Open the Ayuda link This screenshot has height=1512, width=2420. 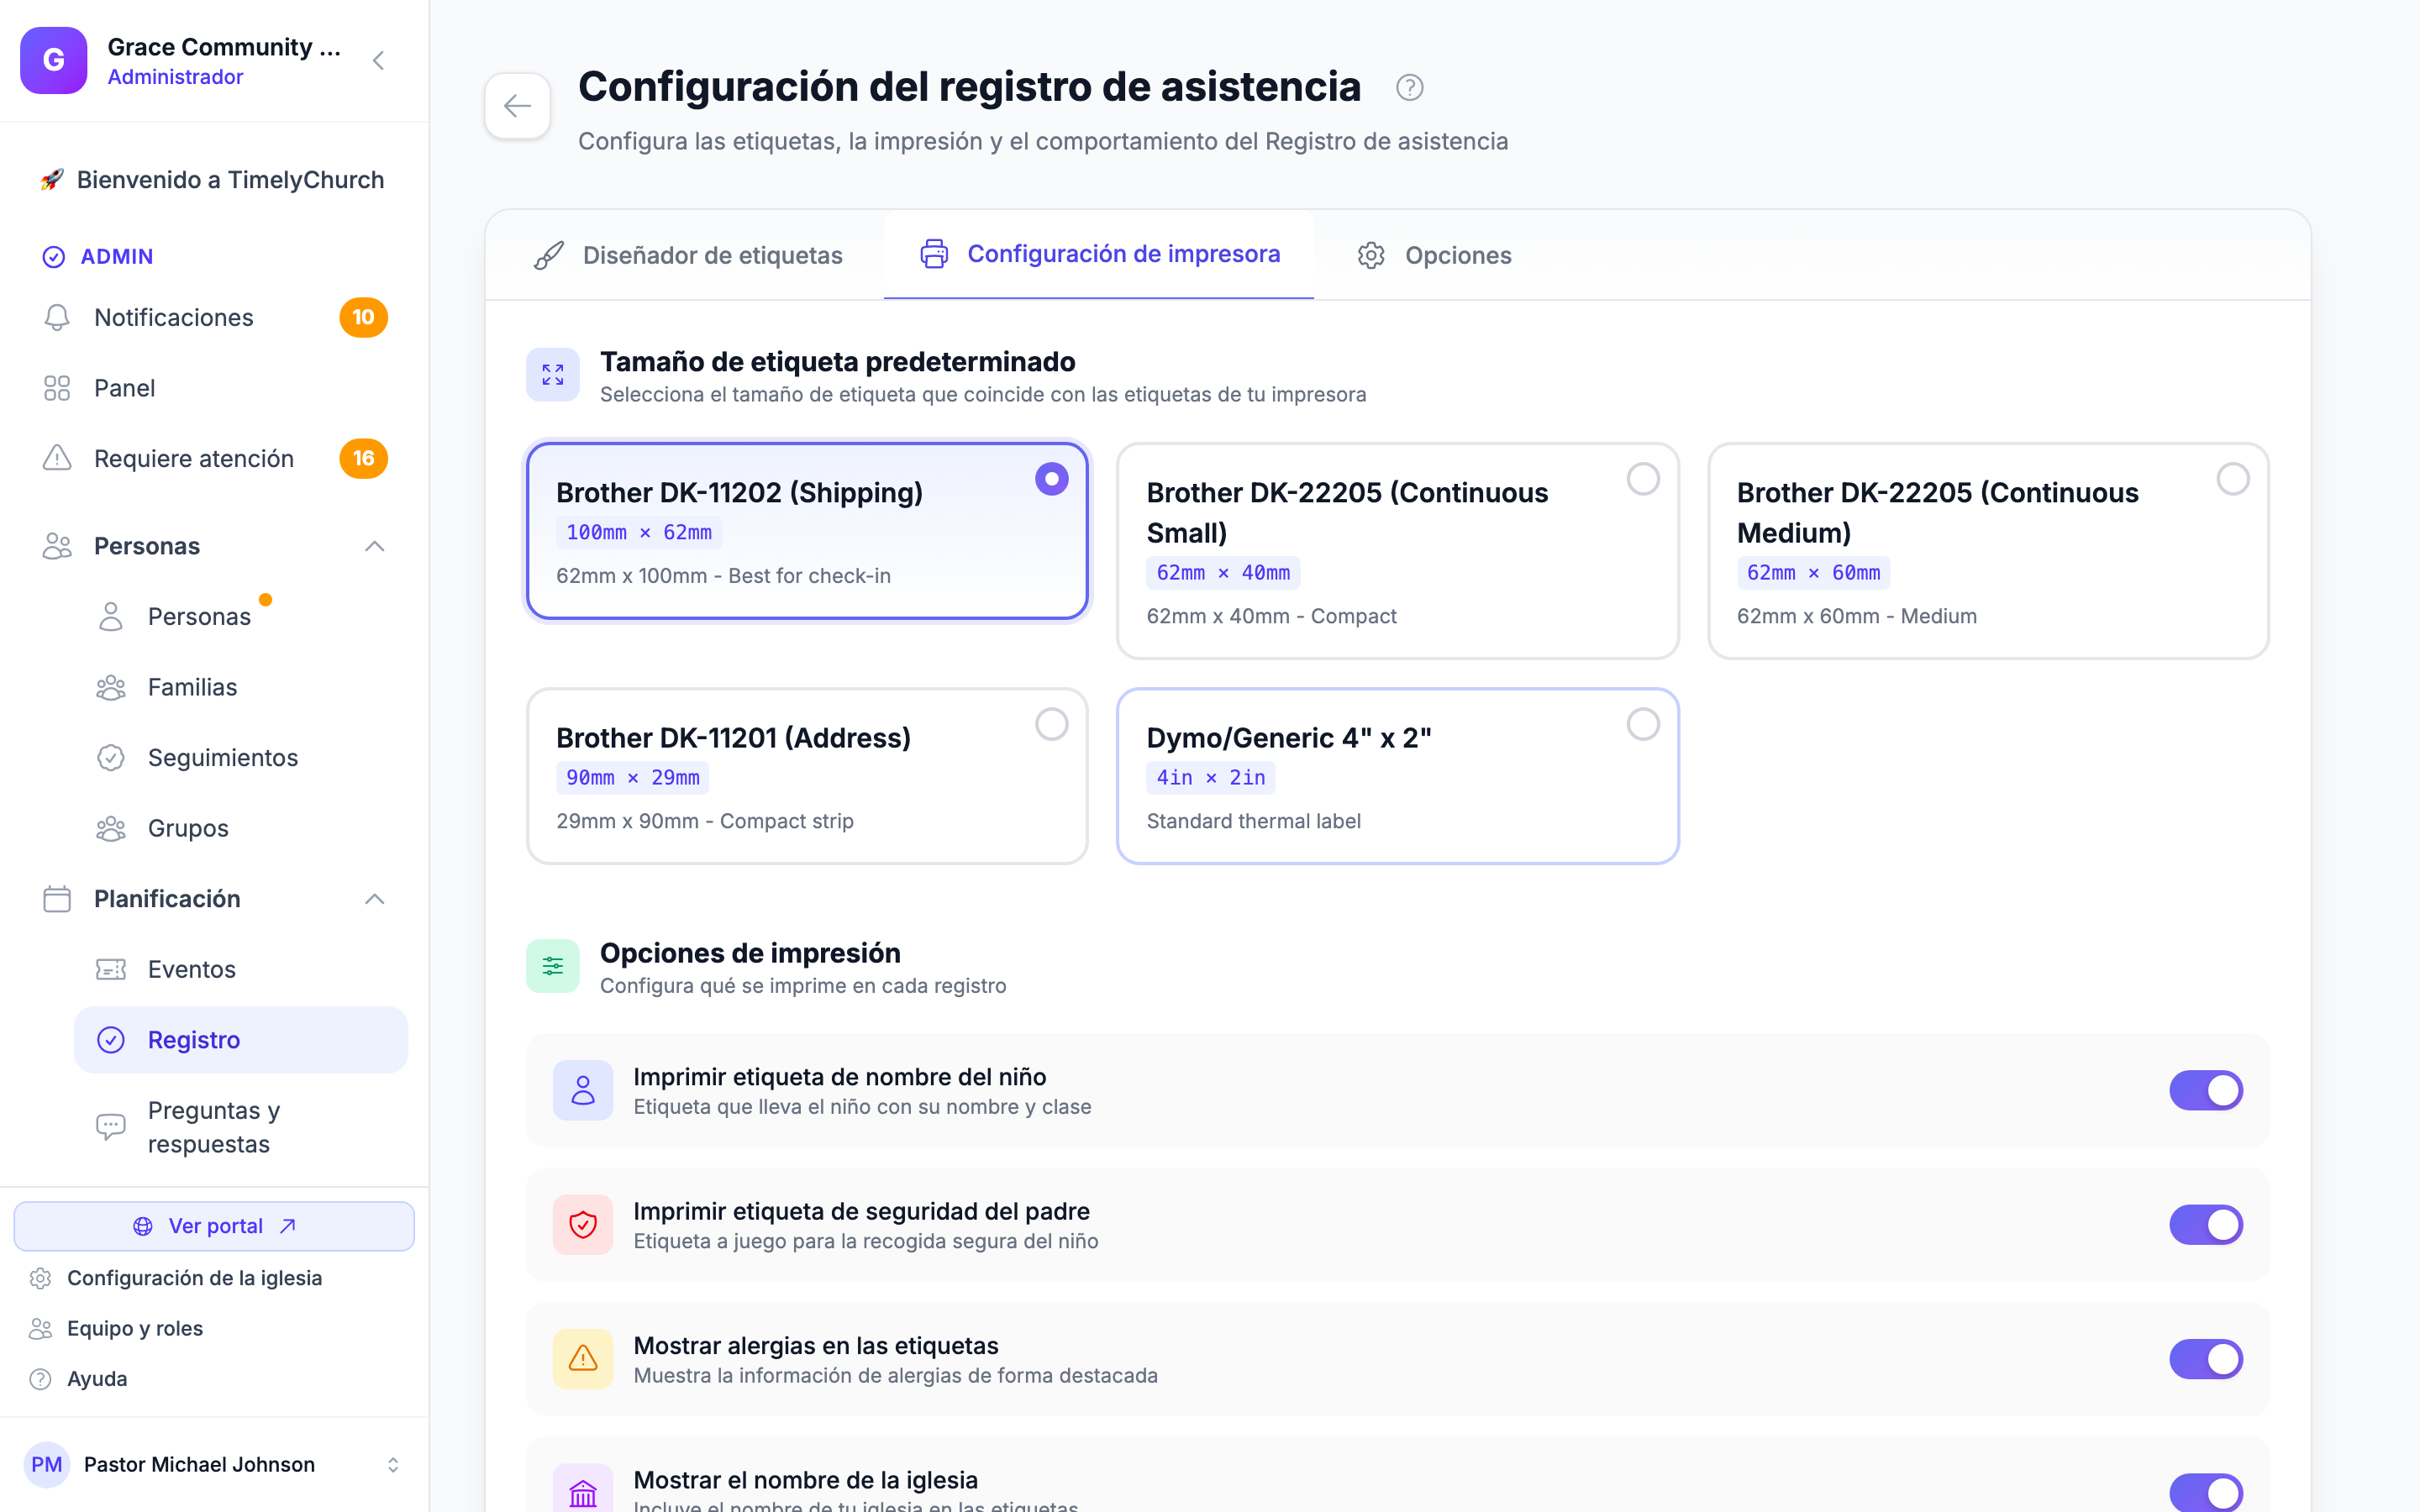click(x=78, y=1379)
